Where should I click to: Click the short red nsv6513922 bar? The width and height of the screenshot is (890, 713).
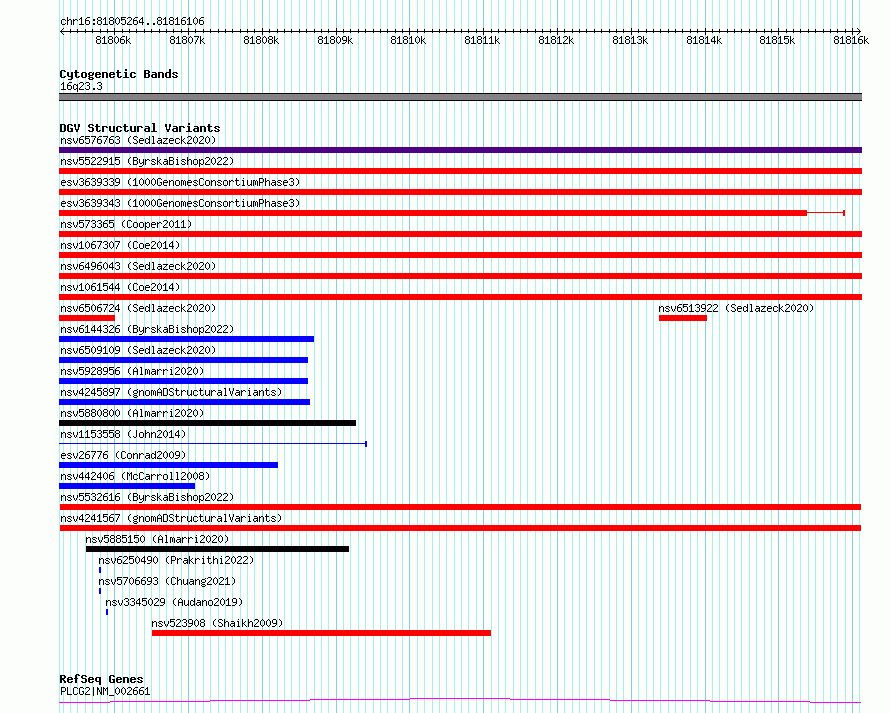[x=683, y=318]
